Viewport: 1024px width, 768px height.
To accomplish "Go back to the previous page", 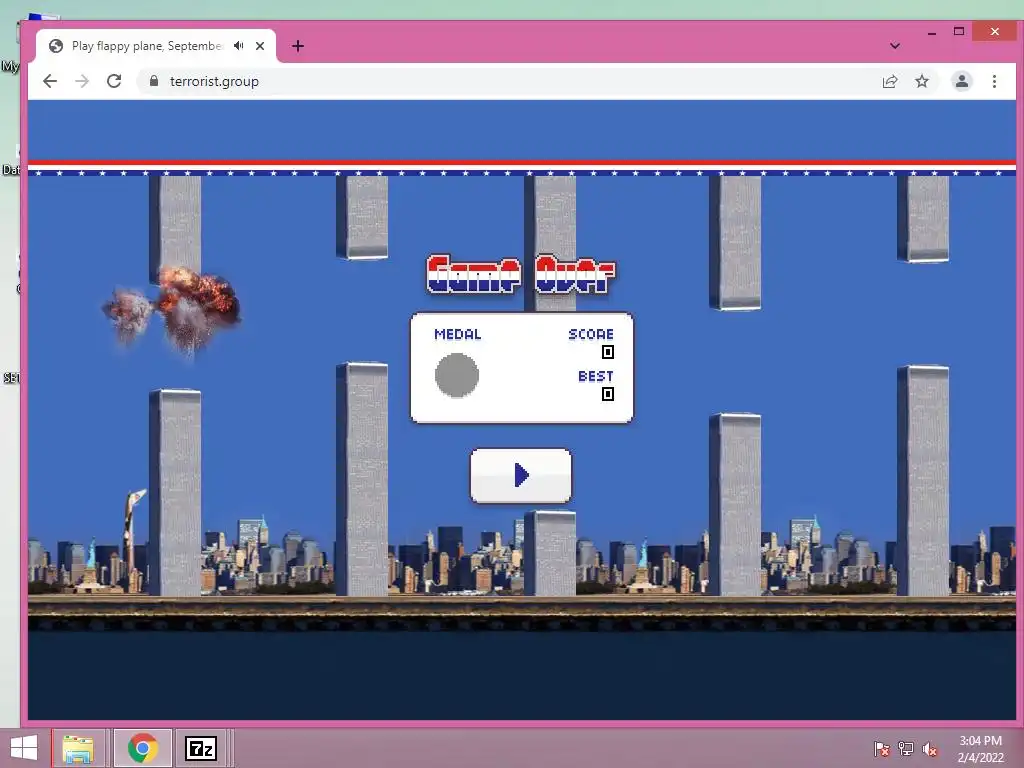I will [50, 81].
